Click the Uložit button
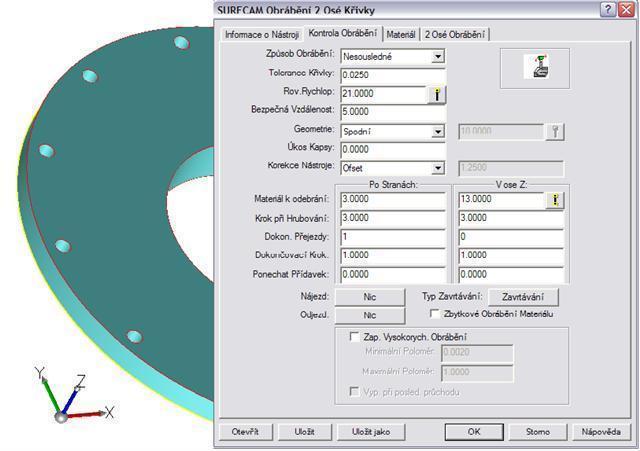Screen dimensions: 640x451 304,432
